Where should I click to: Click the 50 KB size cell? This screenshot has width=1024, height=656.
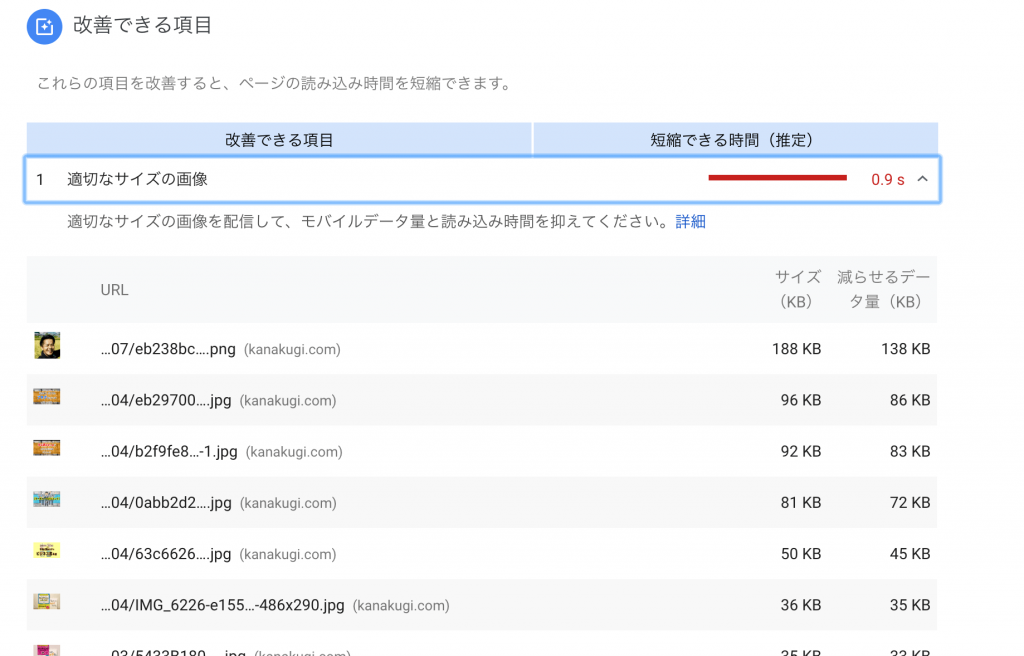pos(801,554)
